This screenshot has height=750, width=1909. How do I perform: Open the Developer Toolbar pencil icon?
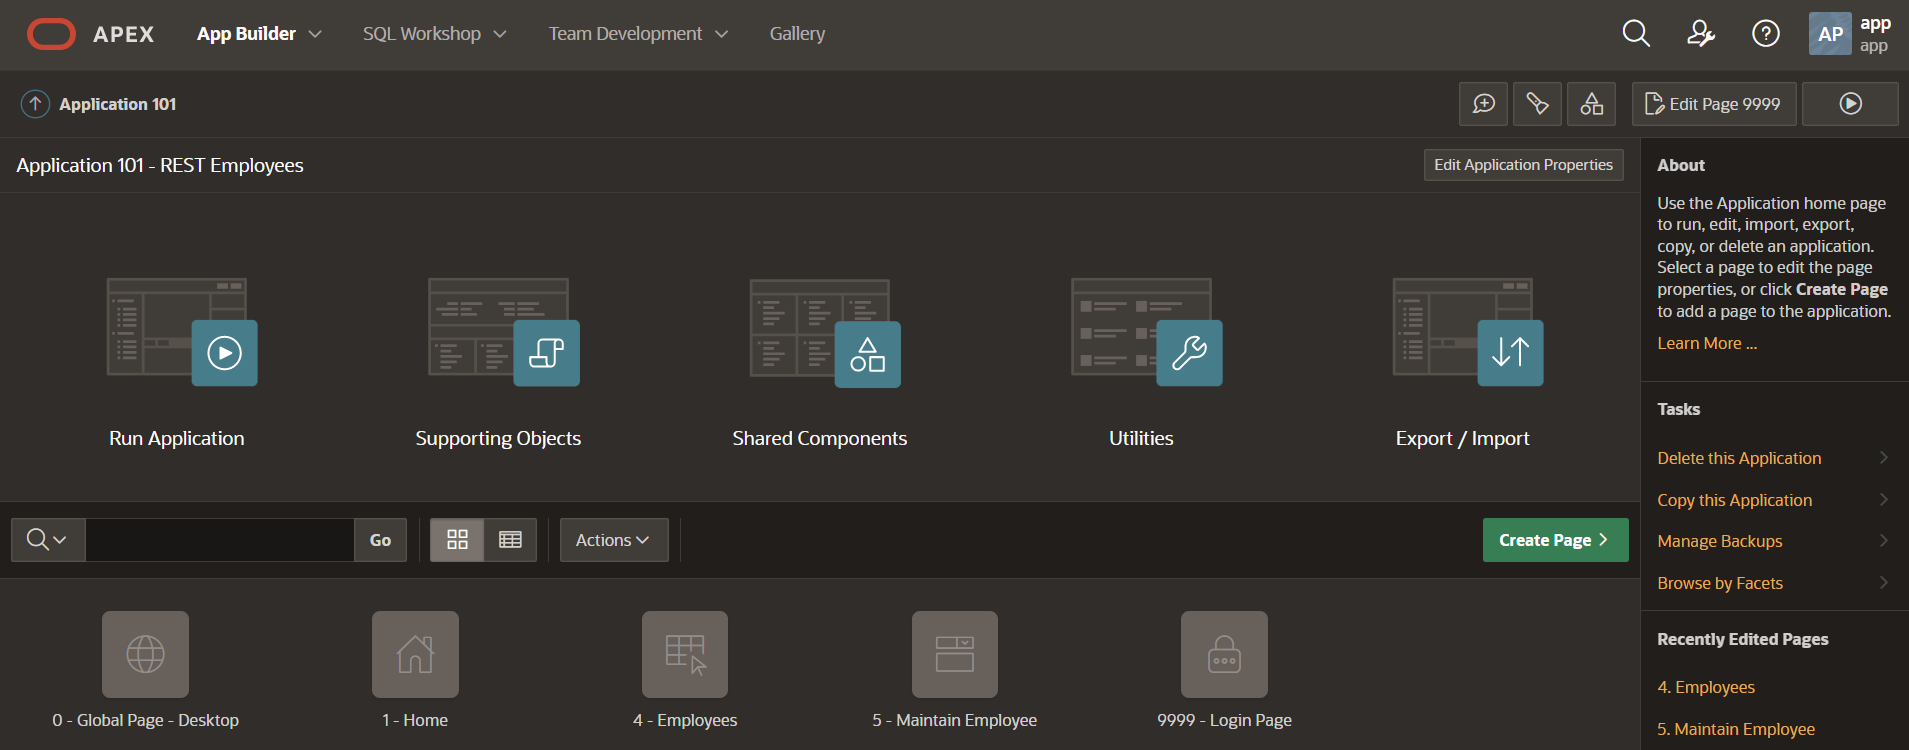pyautogui.click(x=1538, y=104)
